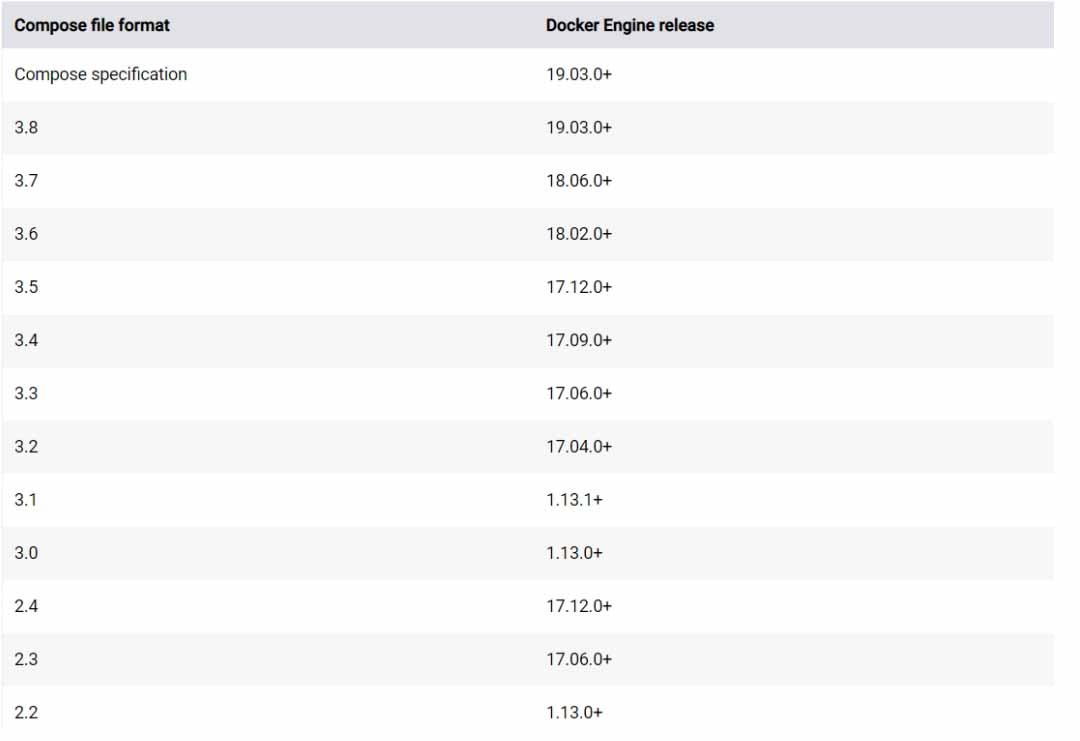
Task: Select the 3.5 file format cell
Action: [27, 287]
